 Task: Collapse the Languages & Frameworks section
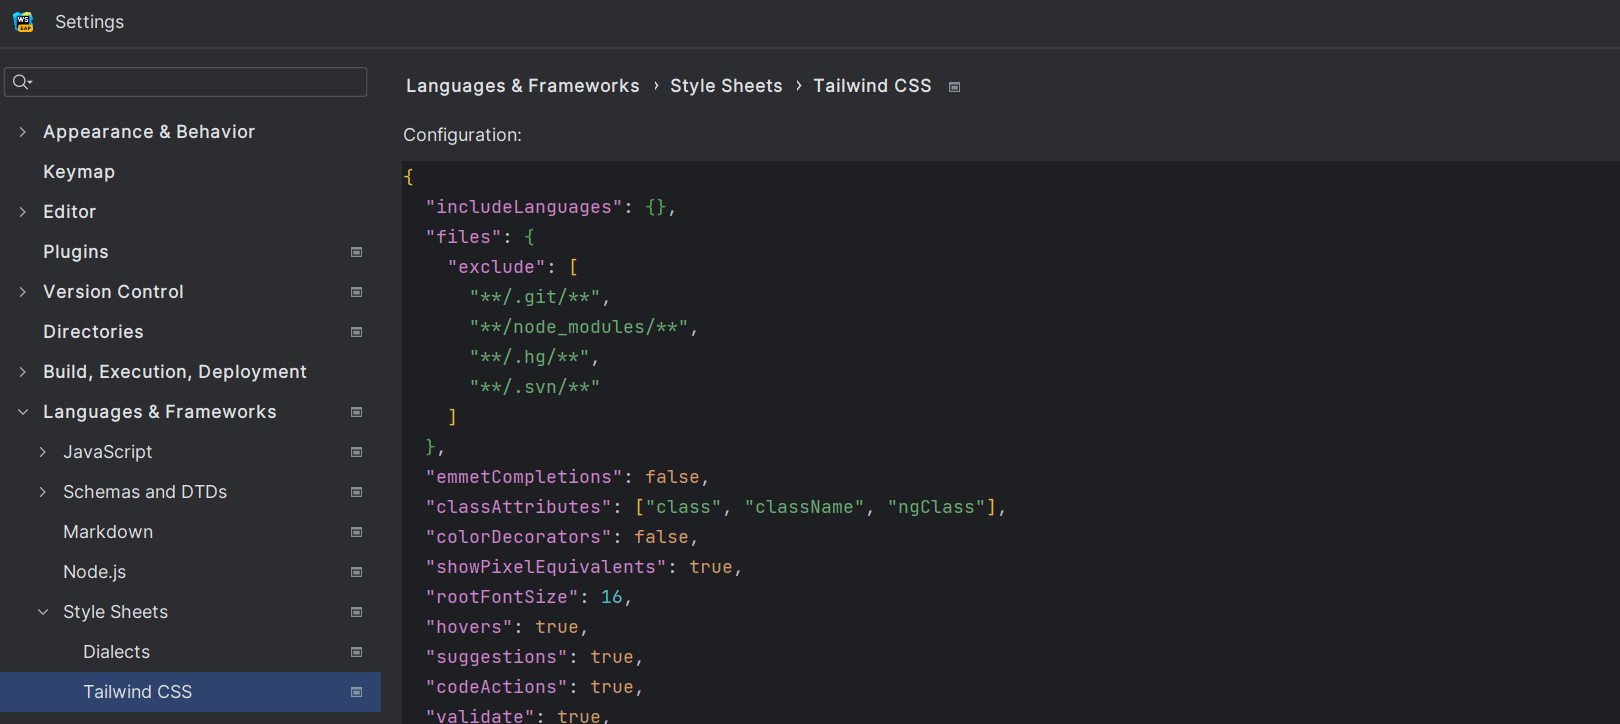tap(23, 412)
